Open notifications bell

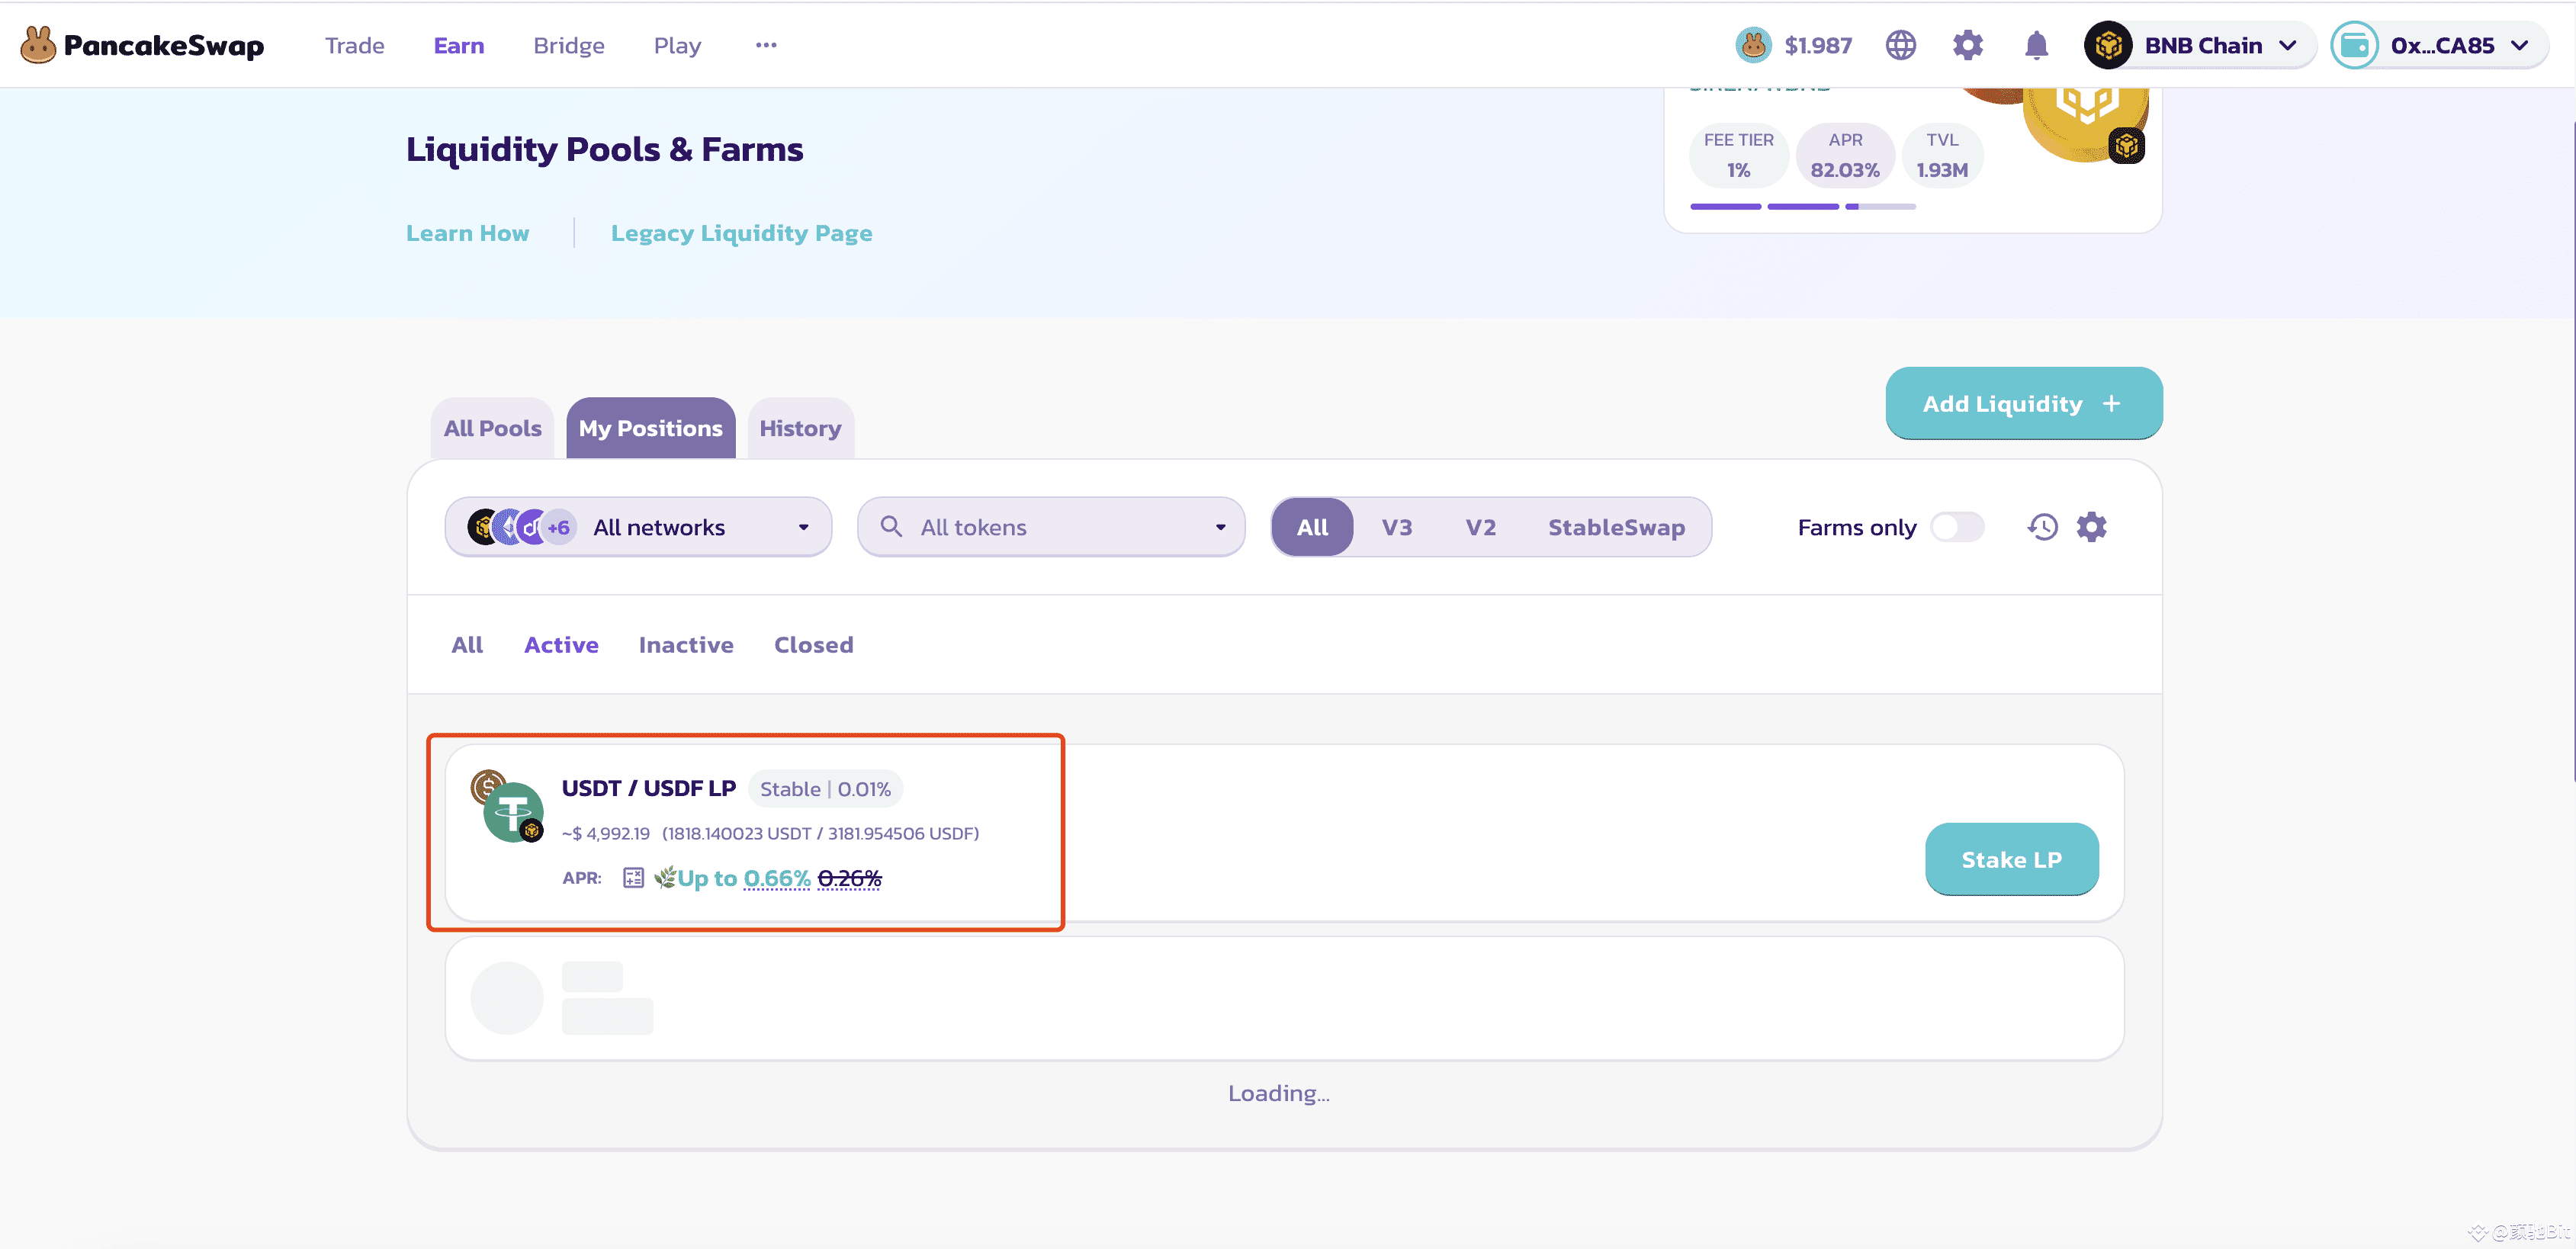pos(2036,45)
